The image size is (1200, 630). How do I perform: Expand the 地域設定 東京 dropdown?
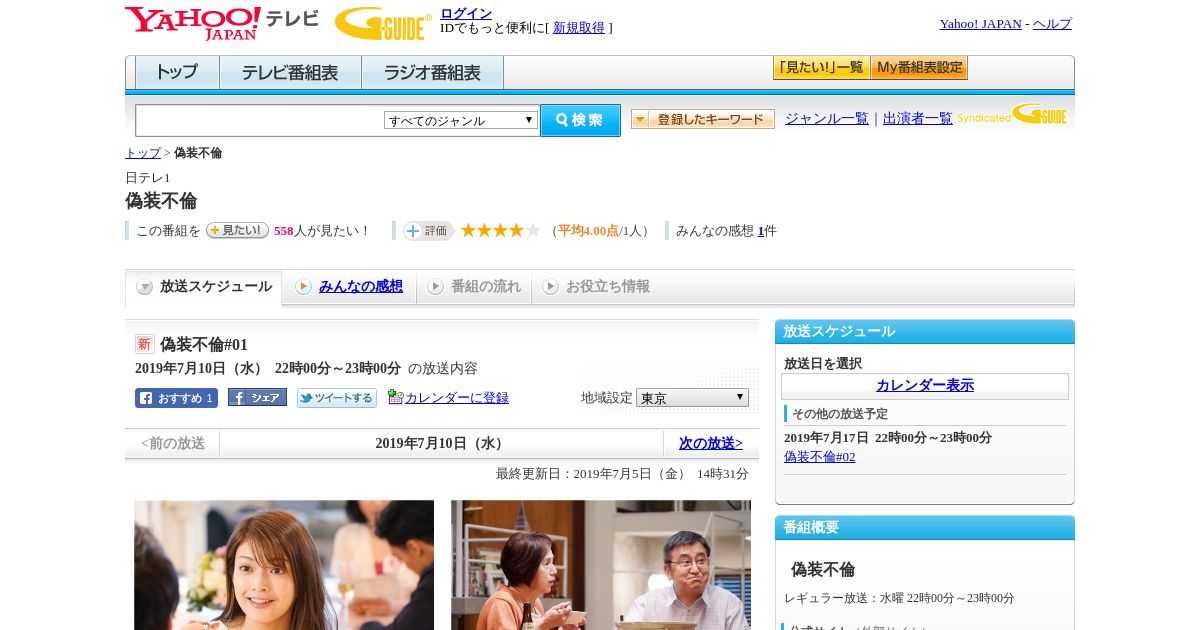pyautogui.click(x=692, y=397)
